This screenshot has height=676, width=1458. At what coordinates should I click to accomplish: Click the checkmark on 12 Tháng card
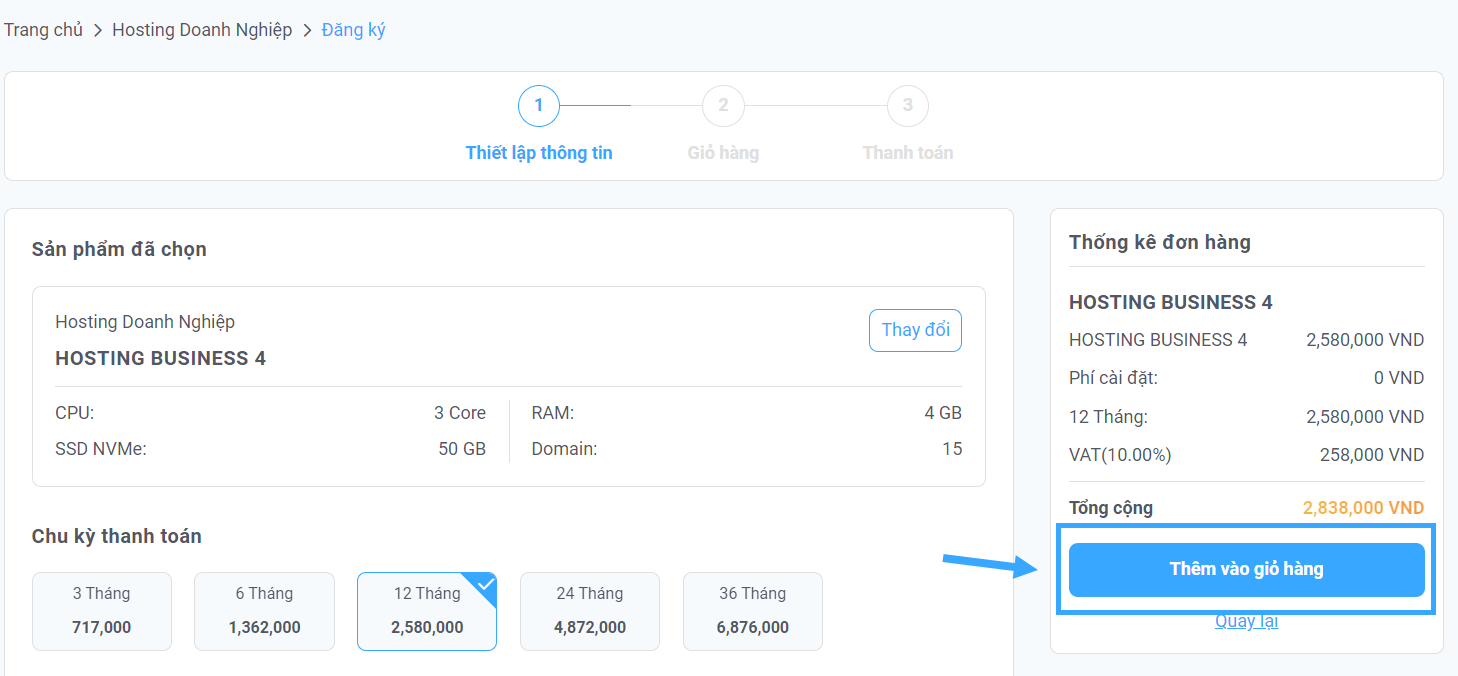pyautogui.click(x=486, y=583)
